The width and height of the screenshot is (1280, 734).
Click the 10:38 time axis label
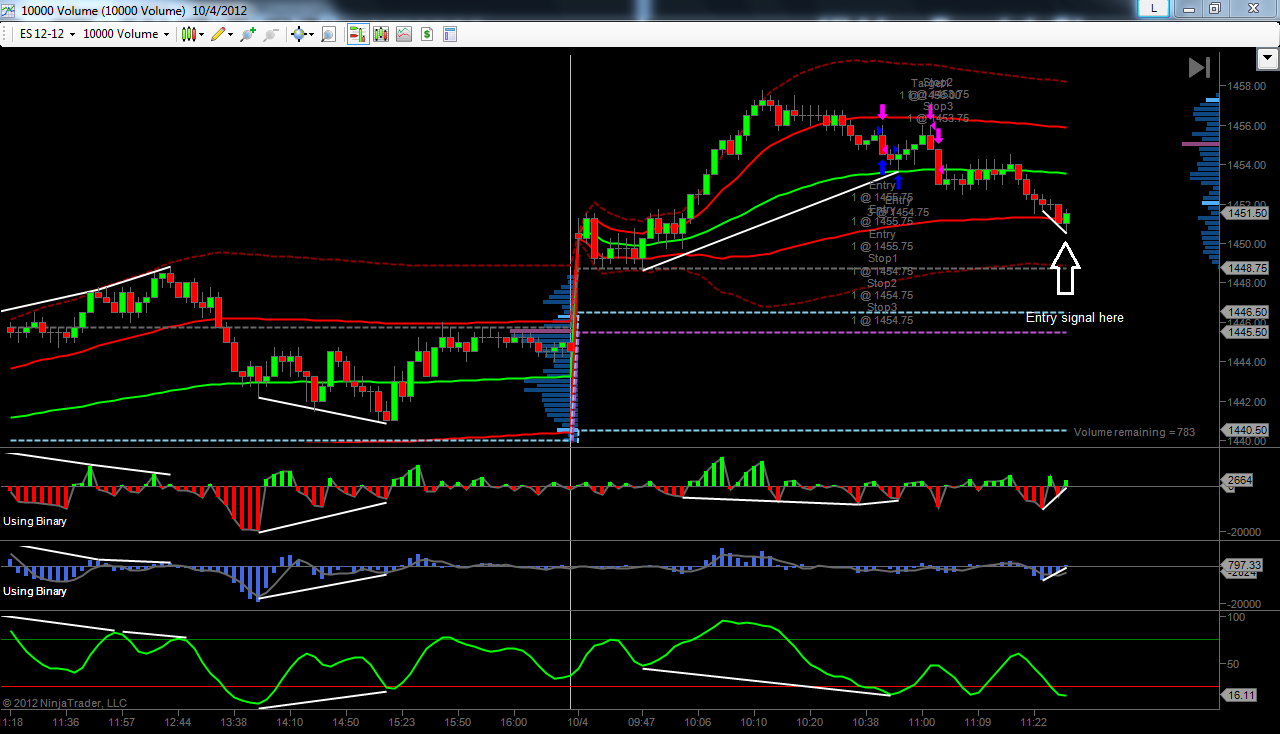click(866, 722)
